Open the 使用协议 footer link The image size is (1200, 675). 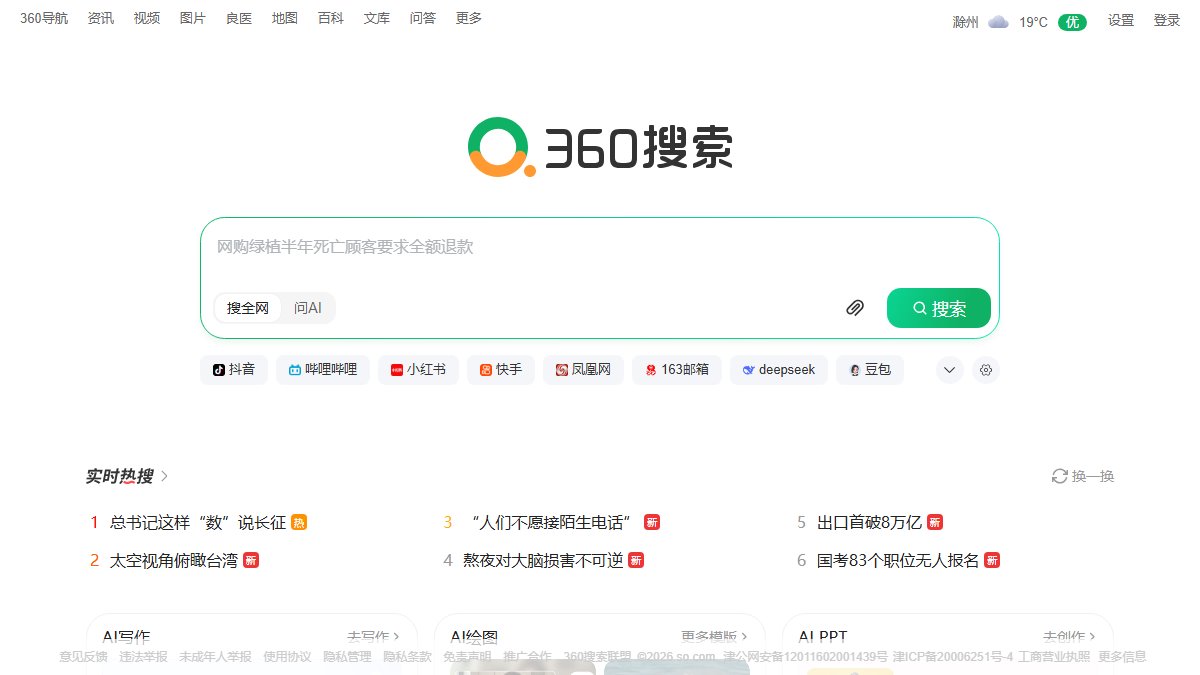(x=287, y=657)
